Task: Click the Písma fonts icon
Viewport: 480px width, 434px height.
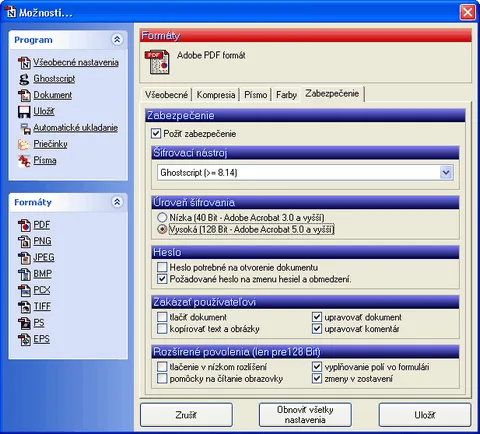Action: coord(24,161)
